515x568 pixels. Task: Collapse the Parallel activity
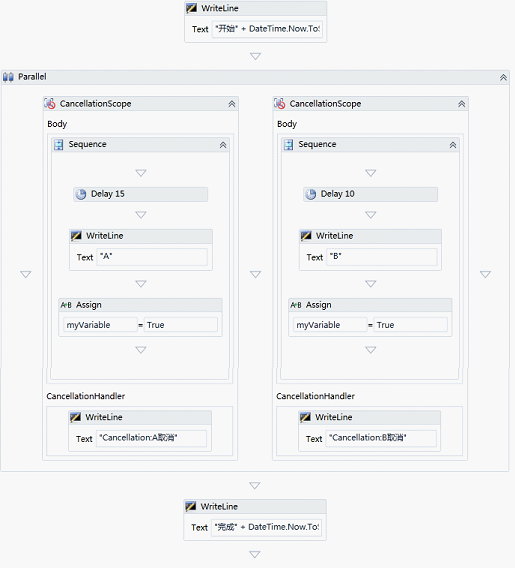pyautogui.click(x=503, y=77)
